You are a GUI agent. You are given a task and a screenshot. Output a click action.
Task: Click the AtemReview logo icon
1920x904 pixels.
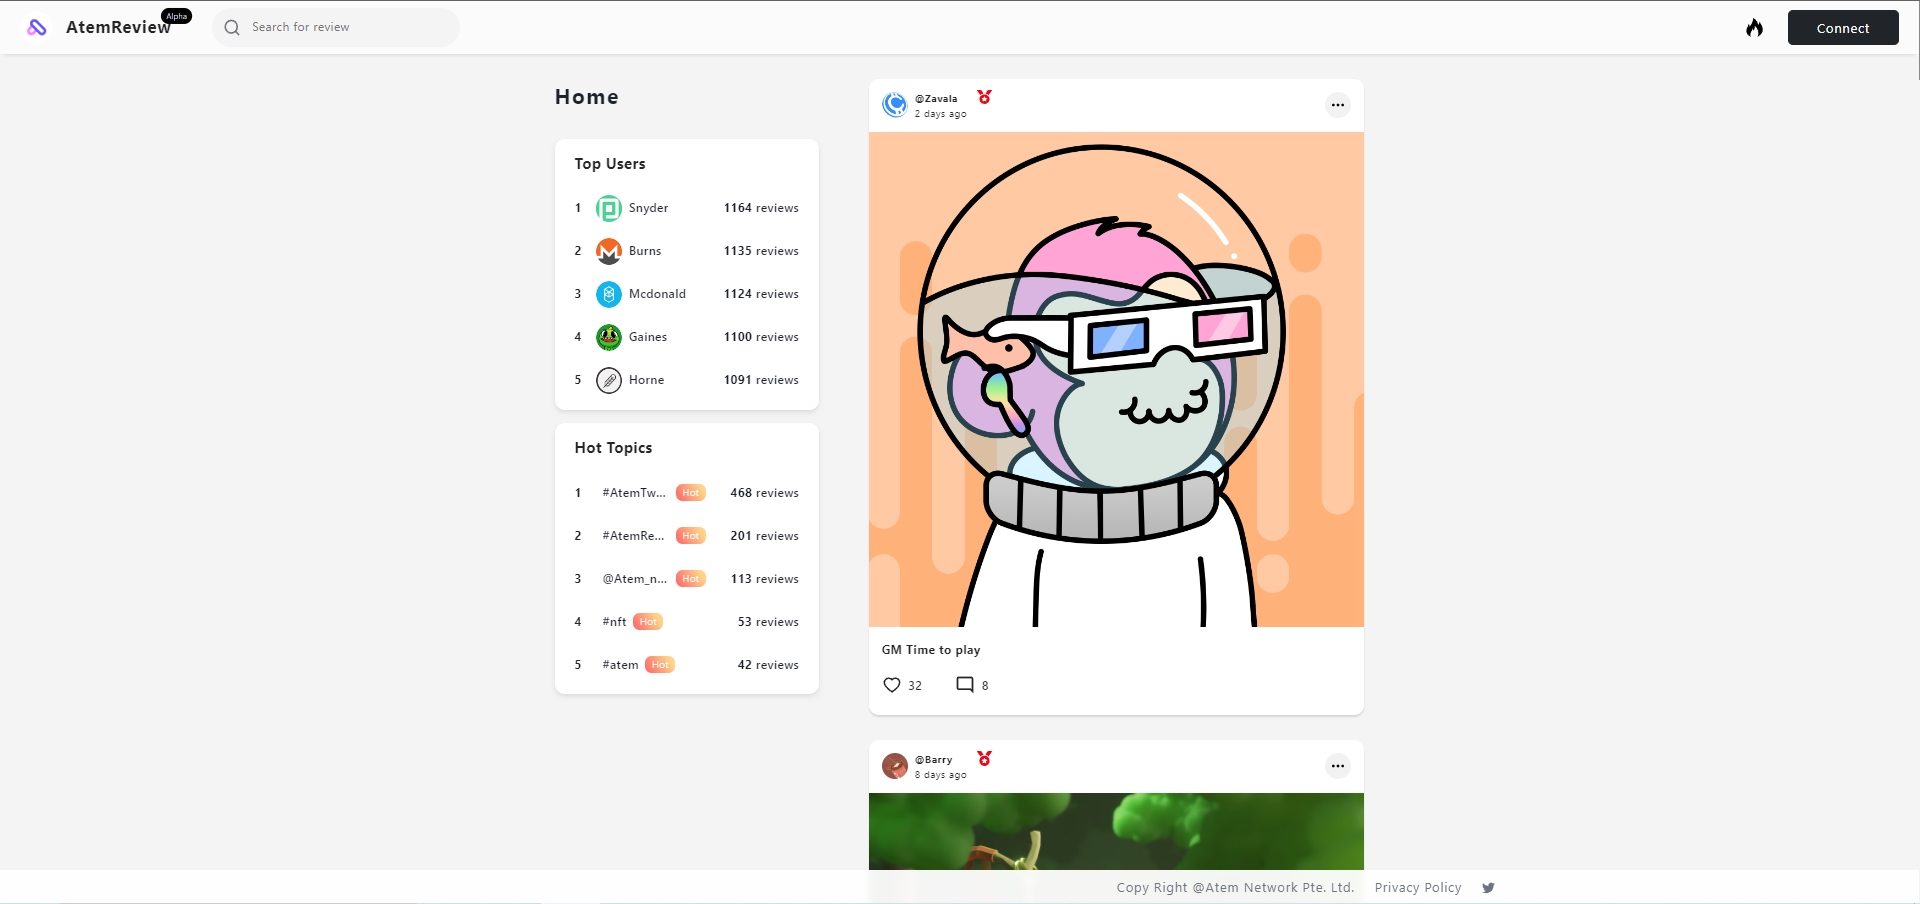pos(37,28)
